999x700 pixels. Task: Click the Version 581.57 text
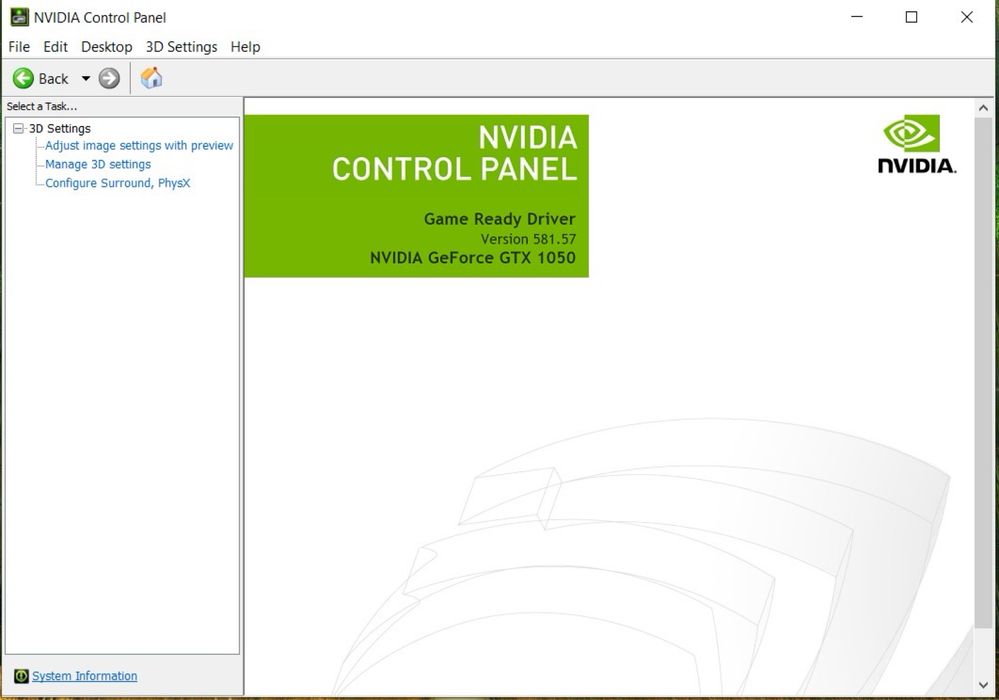coord(528,239)
